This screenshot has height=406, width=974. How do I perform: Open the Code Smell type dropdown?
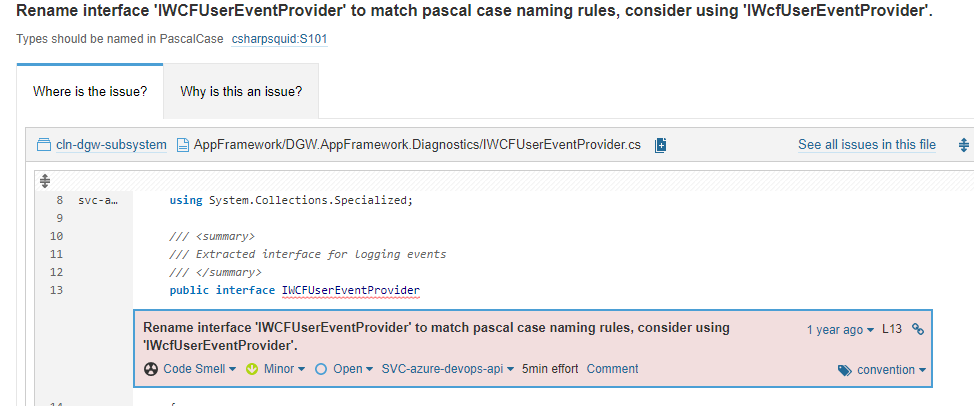point(199,369)
